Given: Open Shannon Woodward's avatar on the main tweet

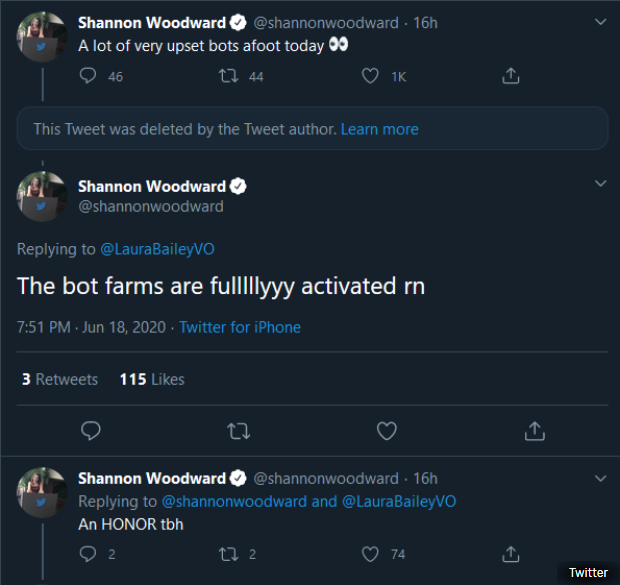Looking at the screenshot, I should point(42,195).
